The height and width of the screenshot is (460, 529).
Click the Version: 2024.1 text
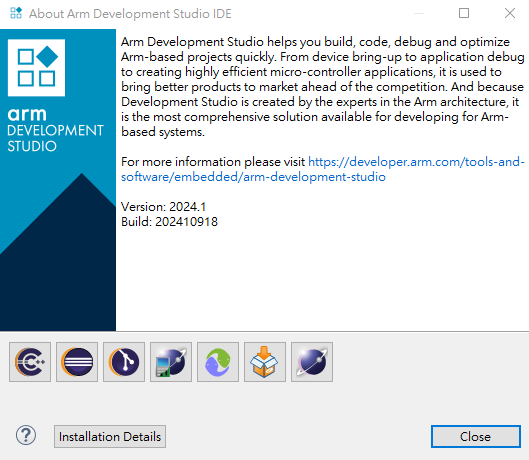point(163,207)
